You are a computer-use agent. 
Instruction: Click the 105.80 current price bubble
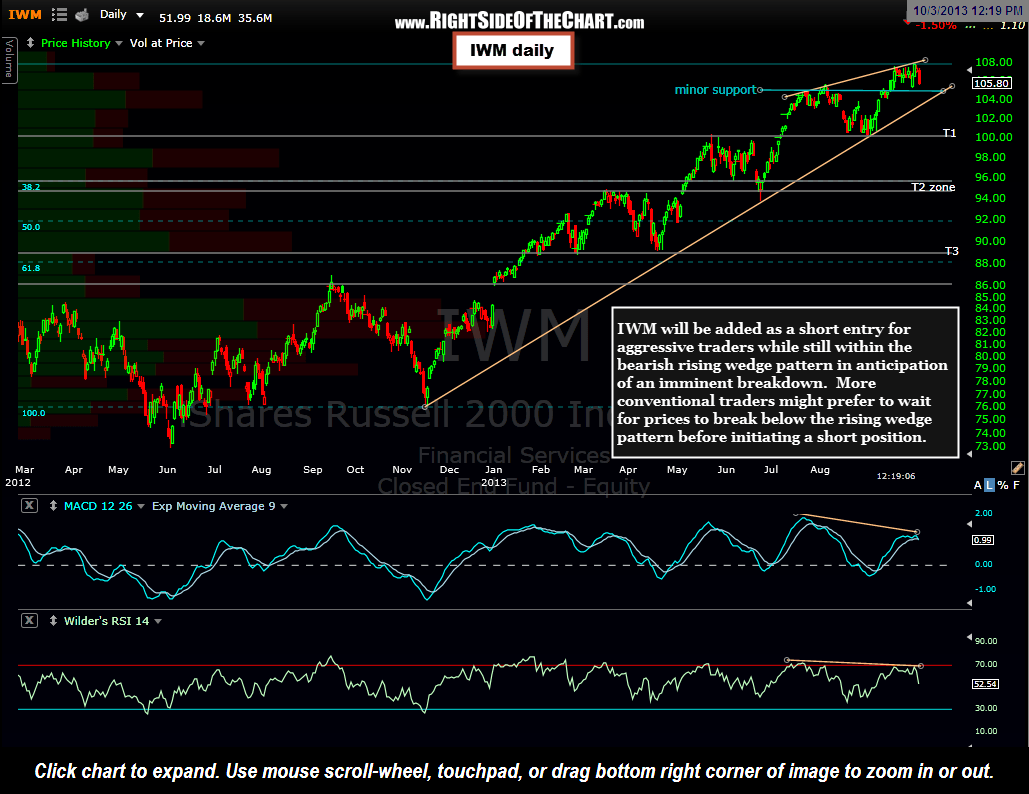[x=992, y=83]
